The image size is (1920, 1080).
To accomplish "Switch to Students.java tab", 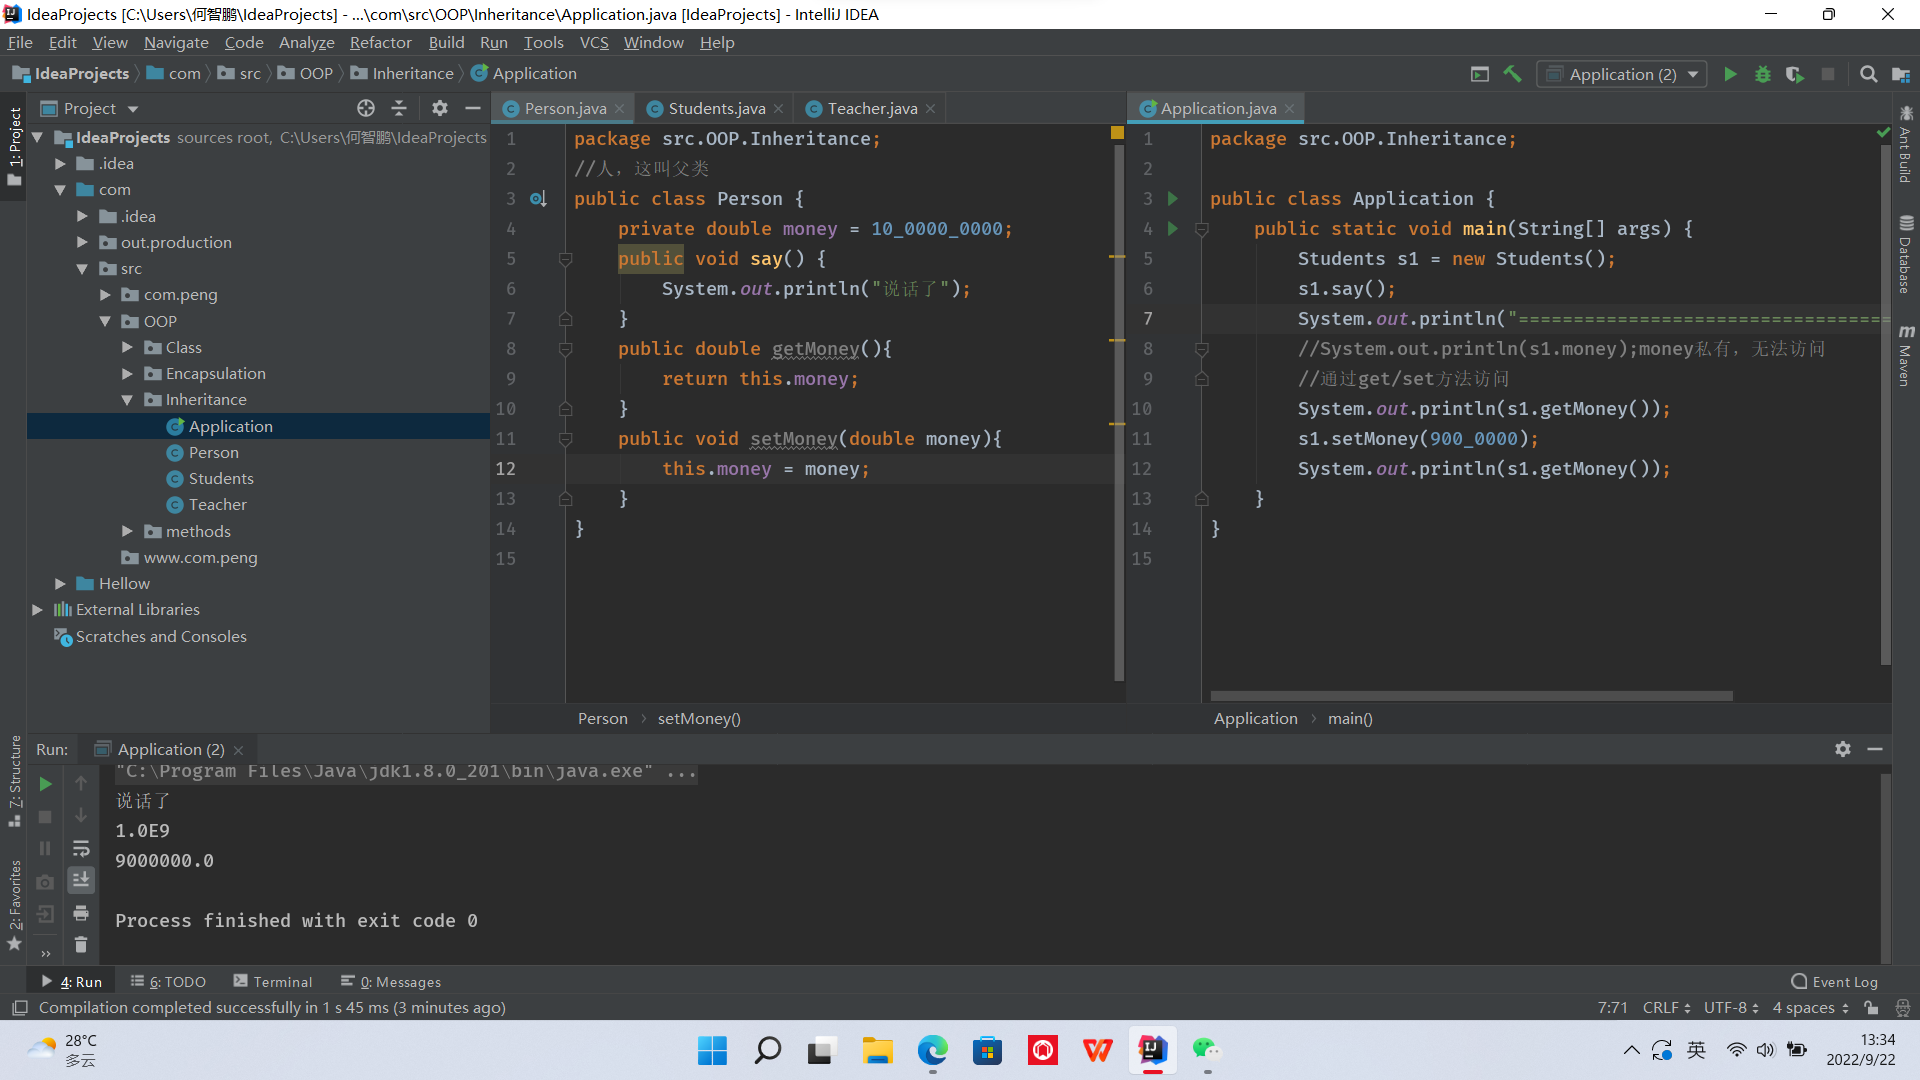I will [x=716, y=108].
